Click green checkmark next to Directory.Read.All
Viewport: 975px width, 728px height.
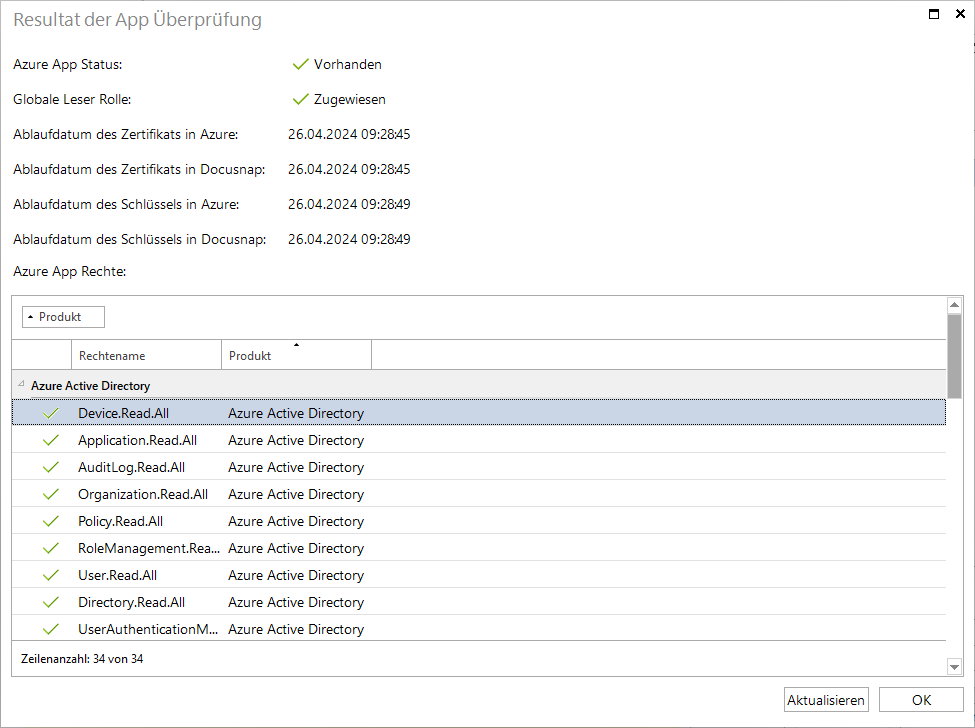pos(51,602)
